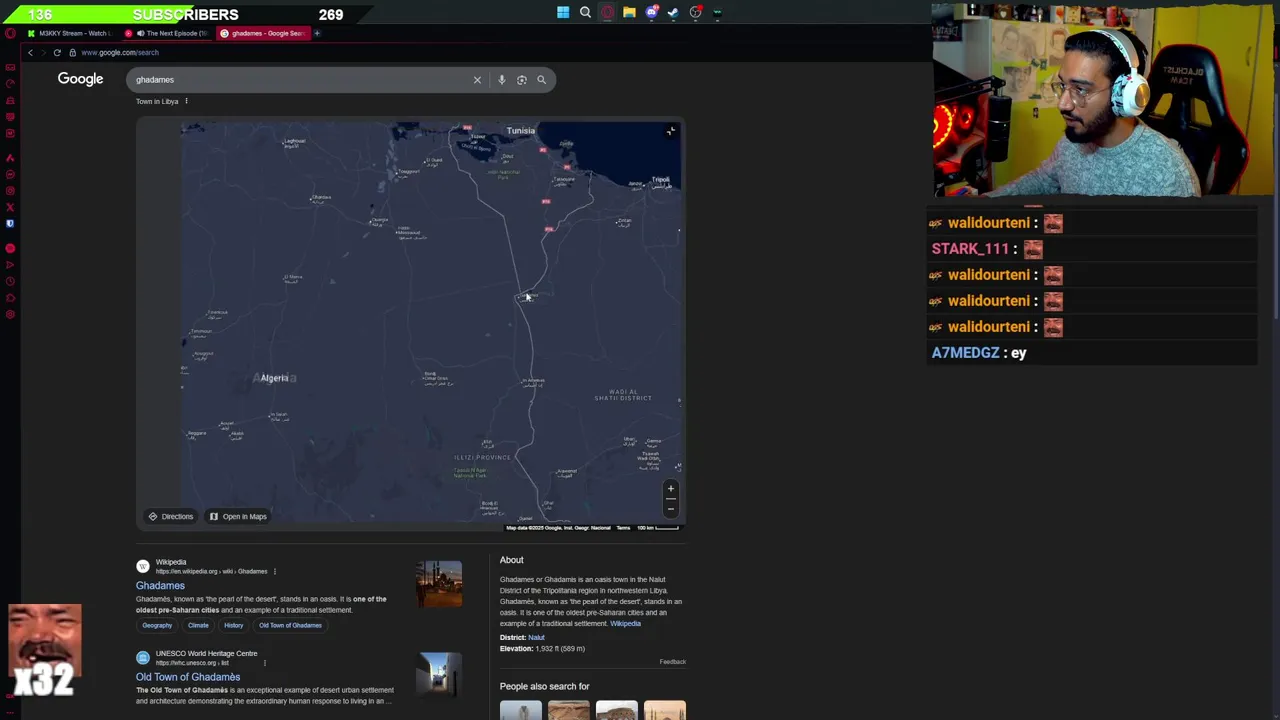Open more options next to Town in Libya

click(x=186, y=101)
